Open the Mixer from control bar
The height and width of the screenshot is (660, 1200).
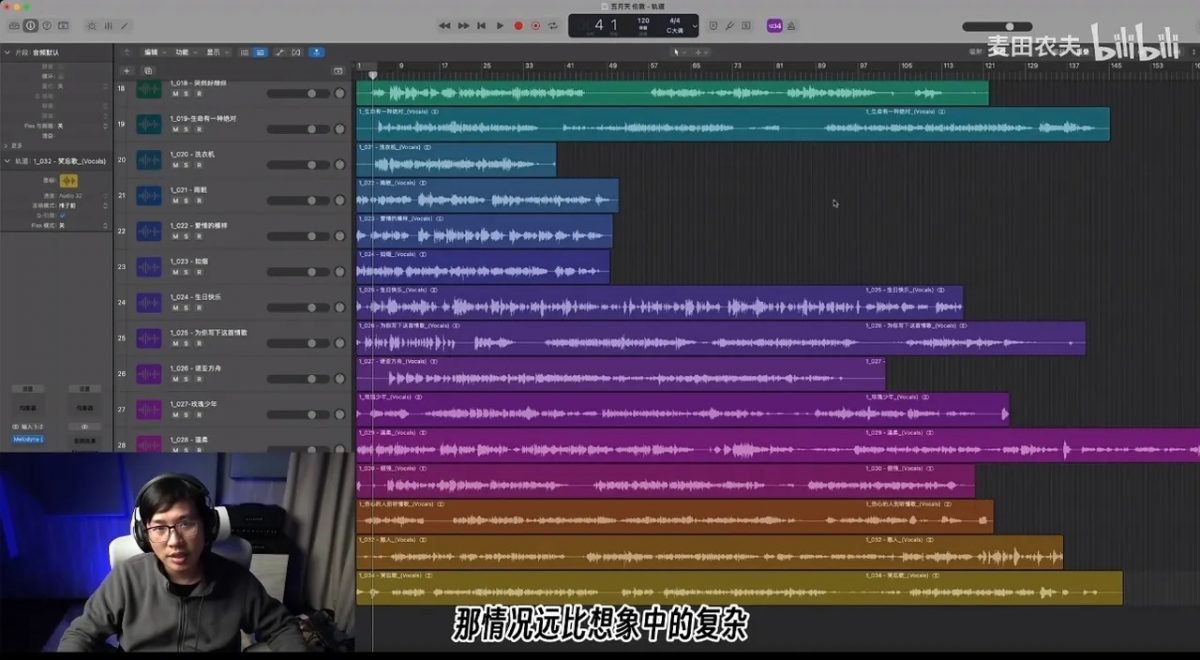108,25
